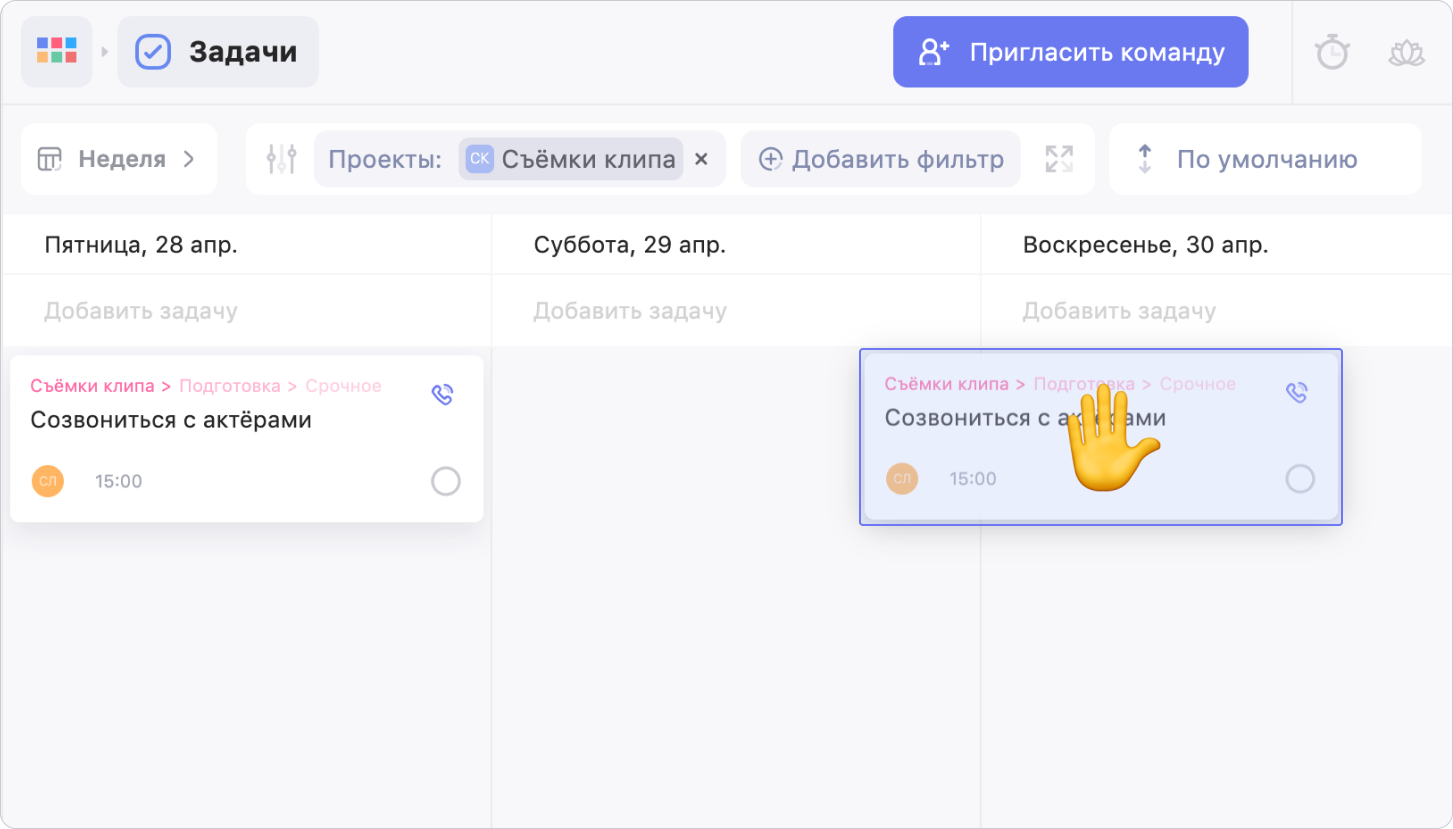Click the person-plus icon on invite button
Screen dimensions: 1453x829
coord(933,52)
